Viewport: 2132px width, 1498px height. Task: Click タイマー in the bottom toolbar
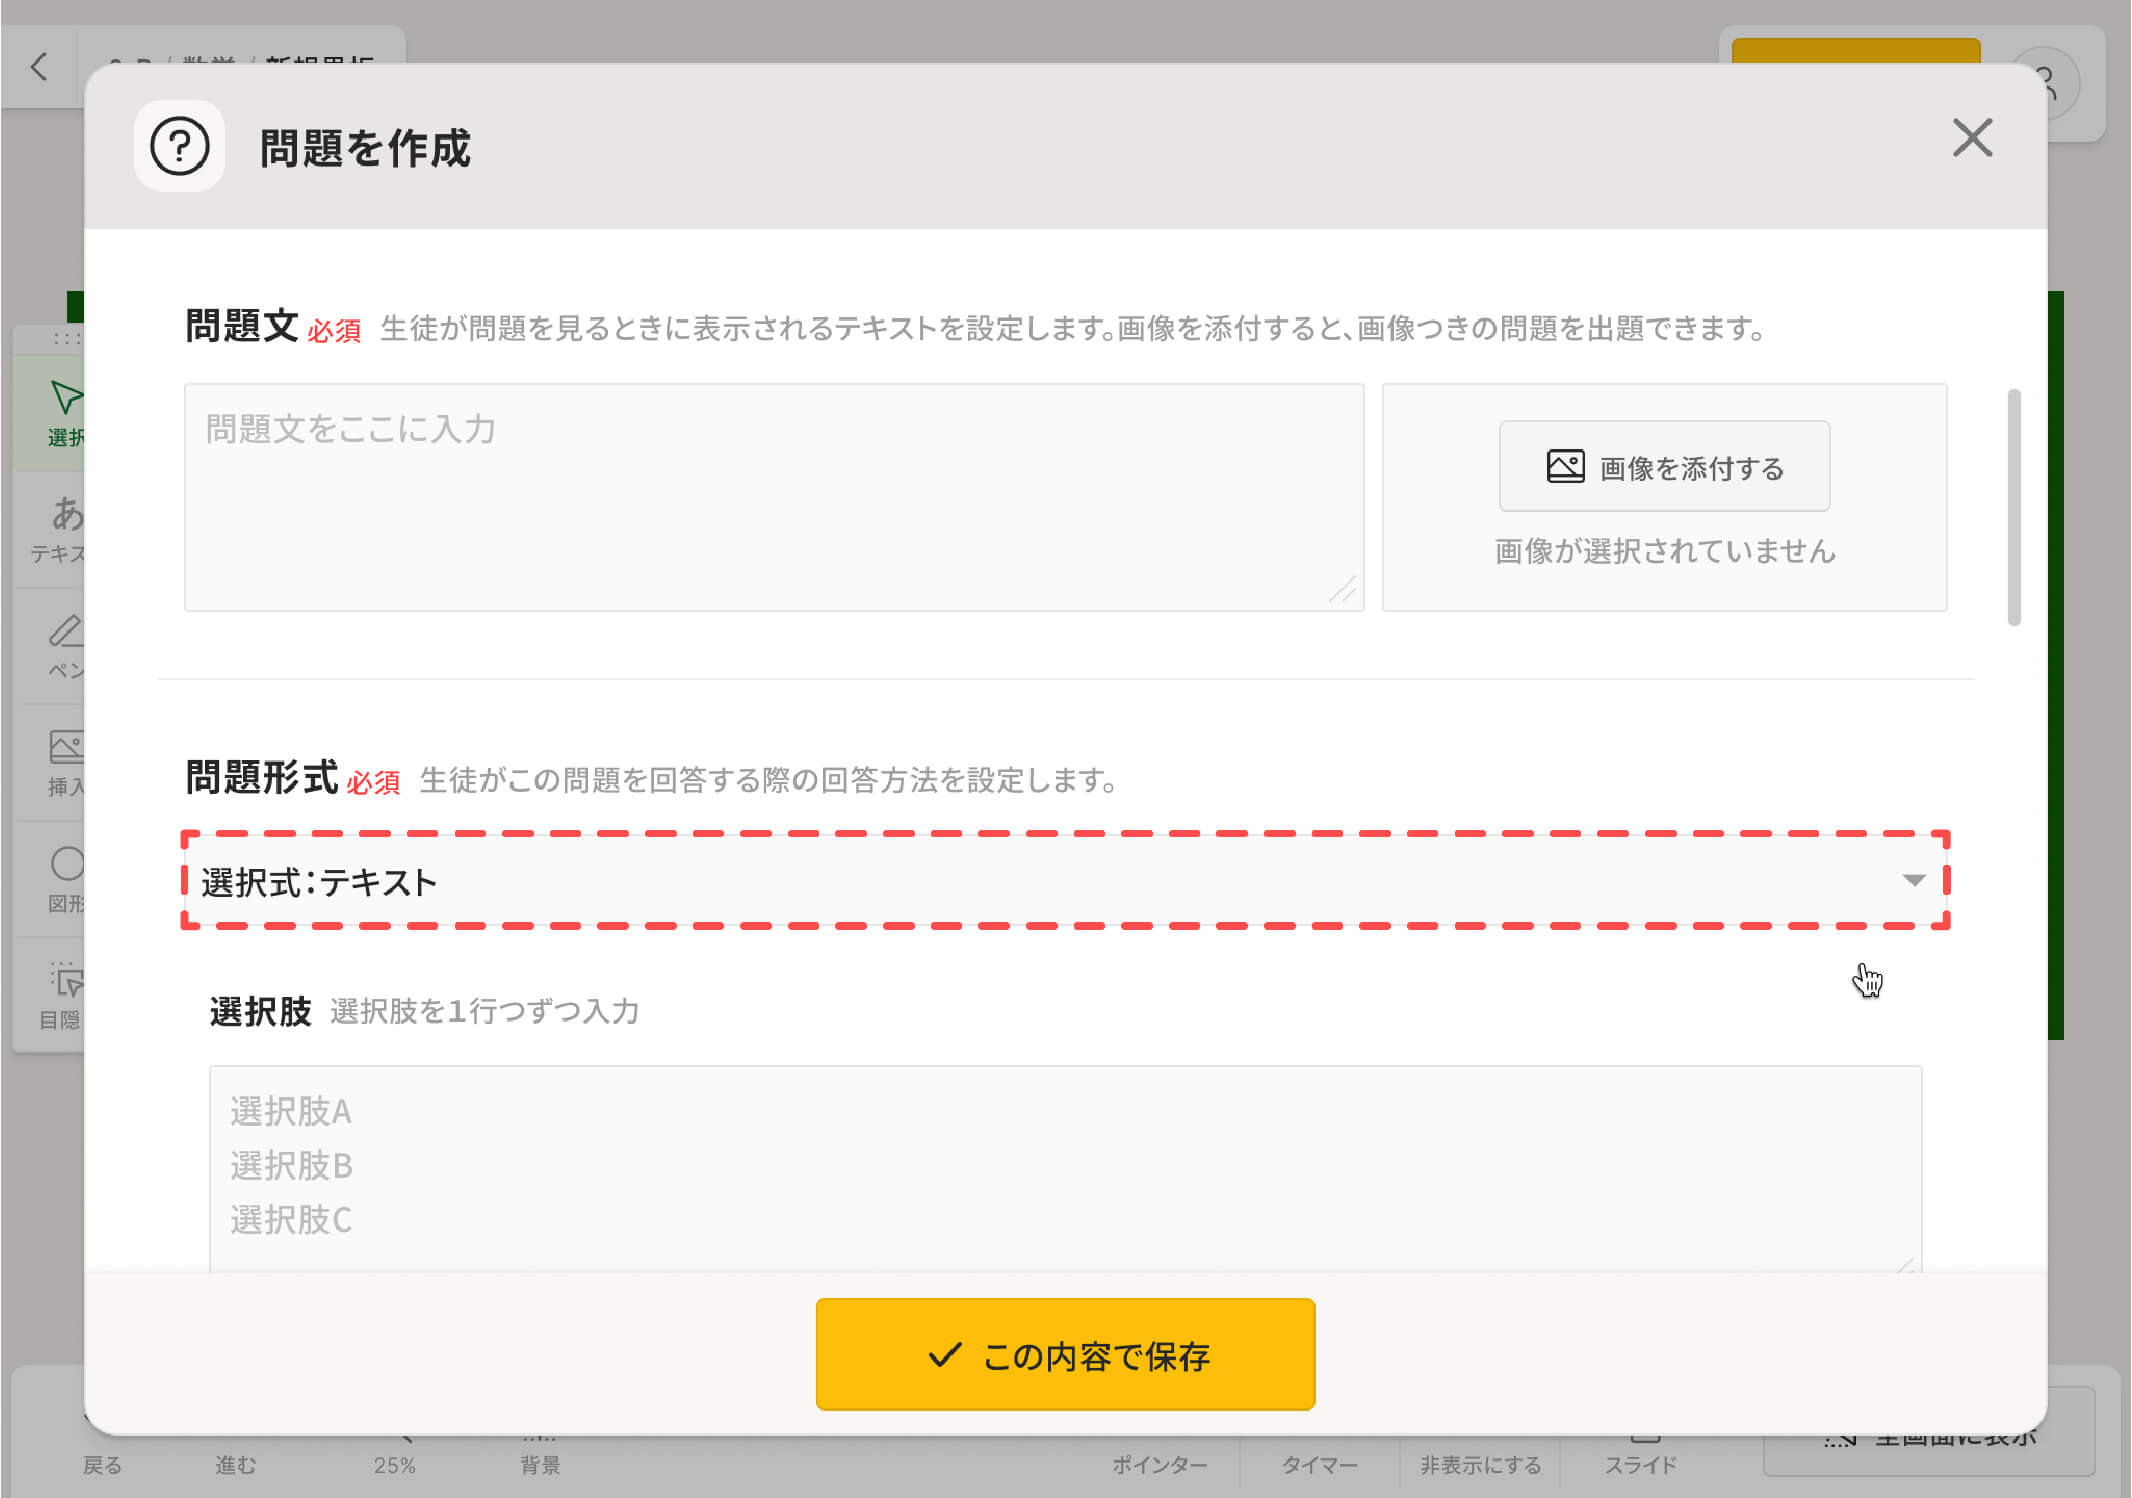click(1319, 1464)
